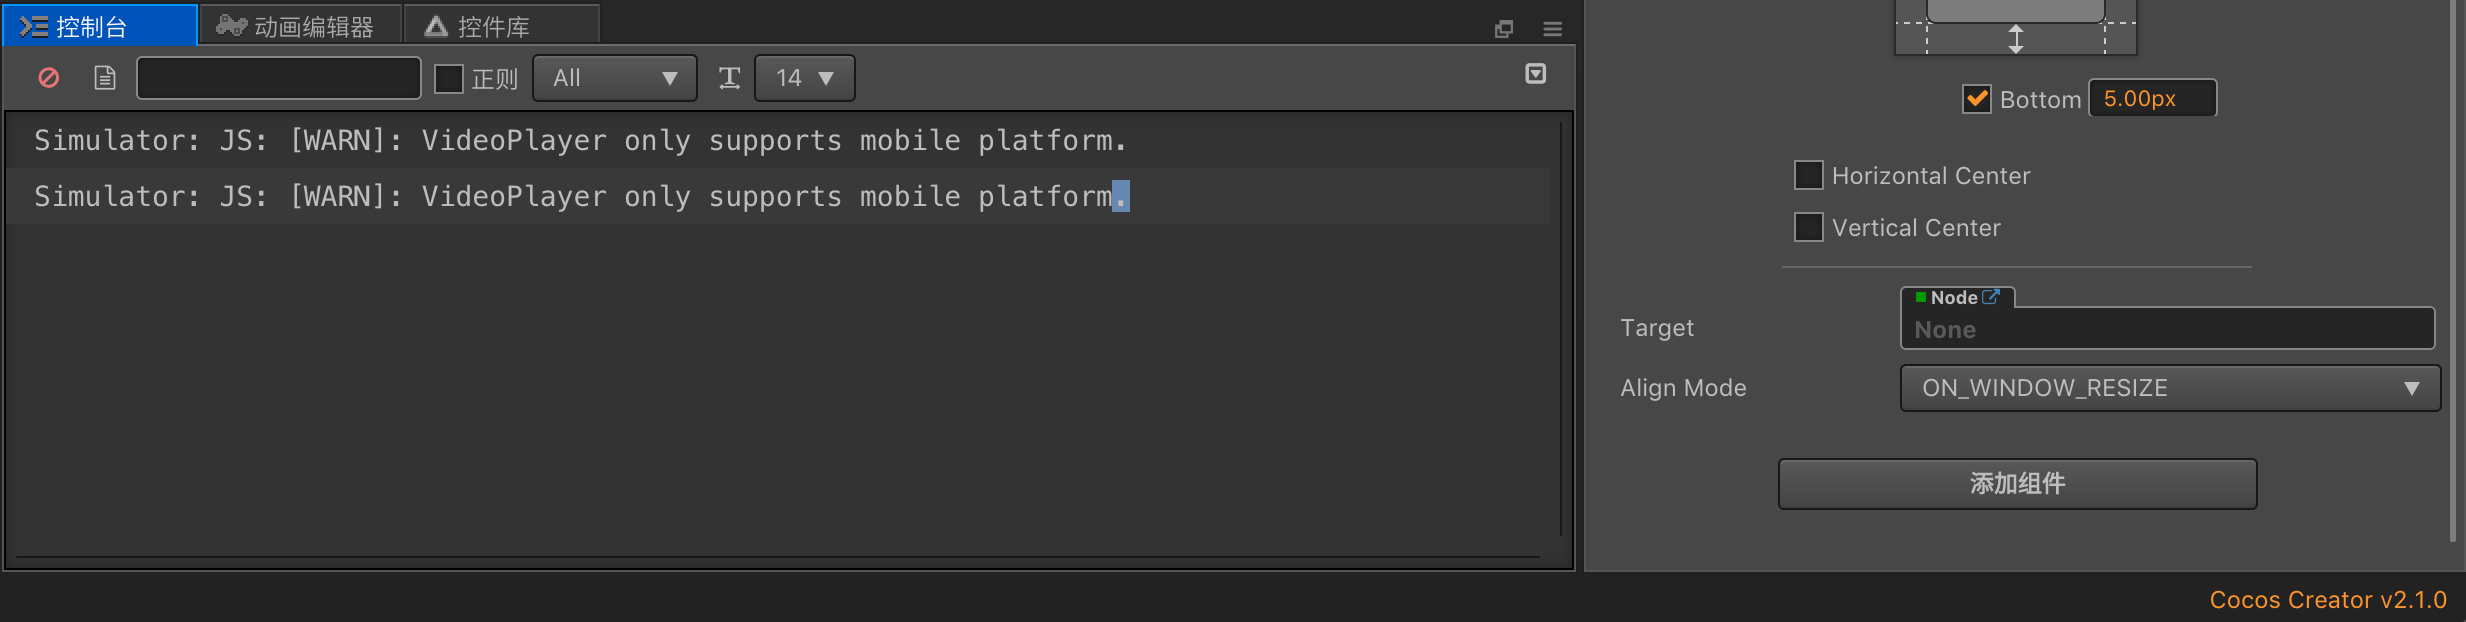Click the Cocos Creator v2.1.0 version link
Image resolution: width=2466 pixels, height=622 pixels.
(2327, 600)
